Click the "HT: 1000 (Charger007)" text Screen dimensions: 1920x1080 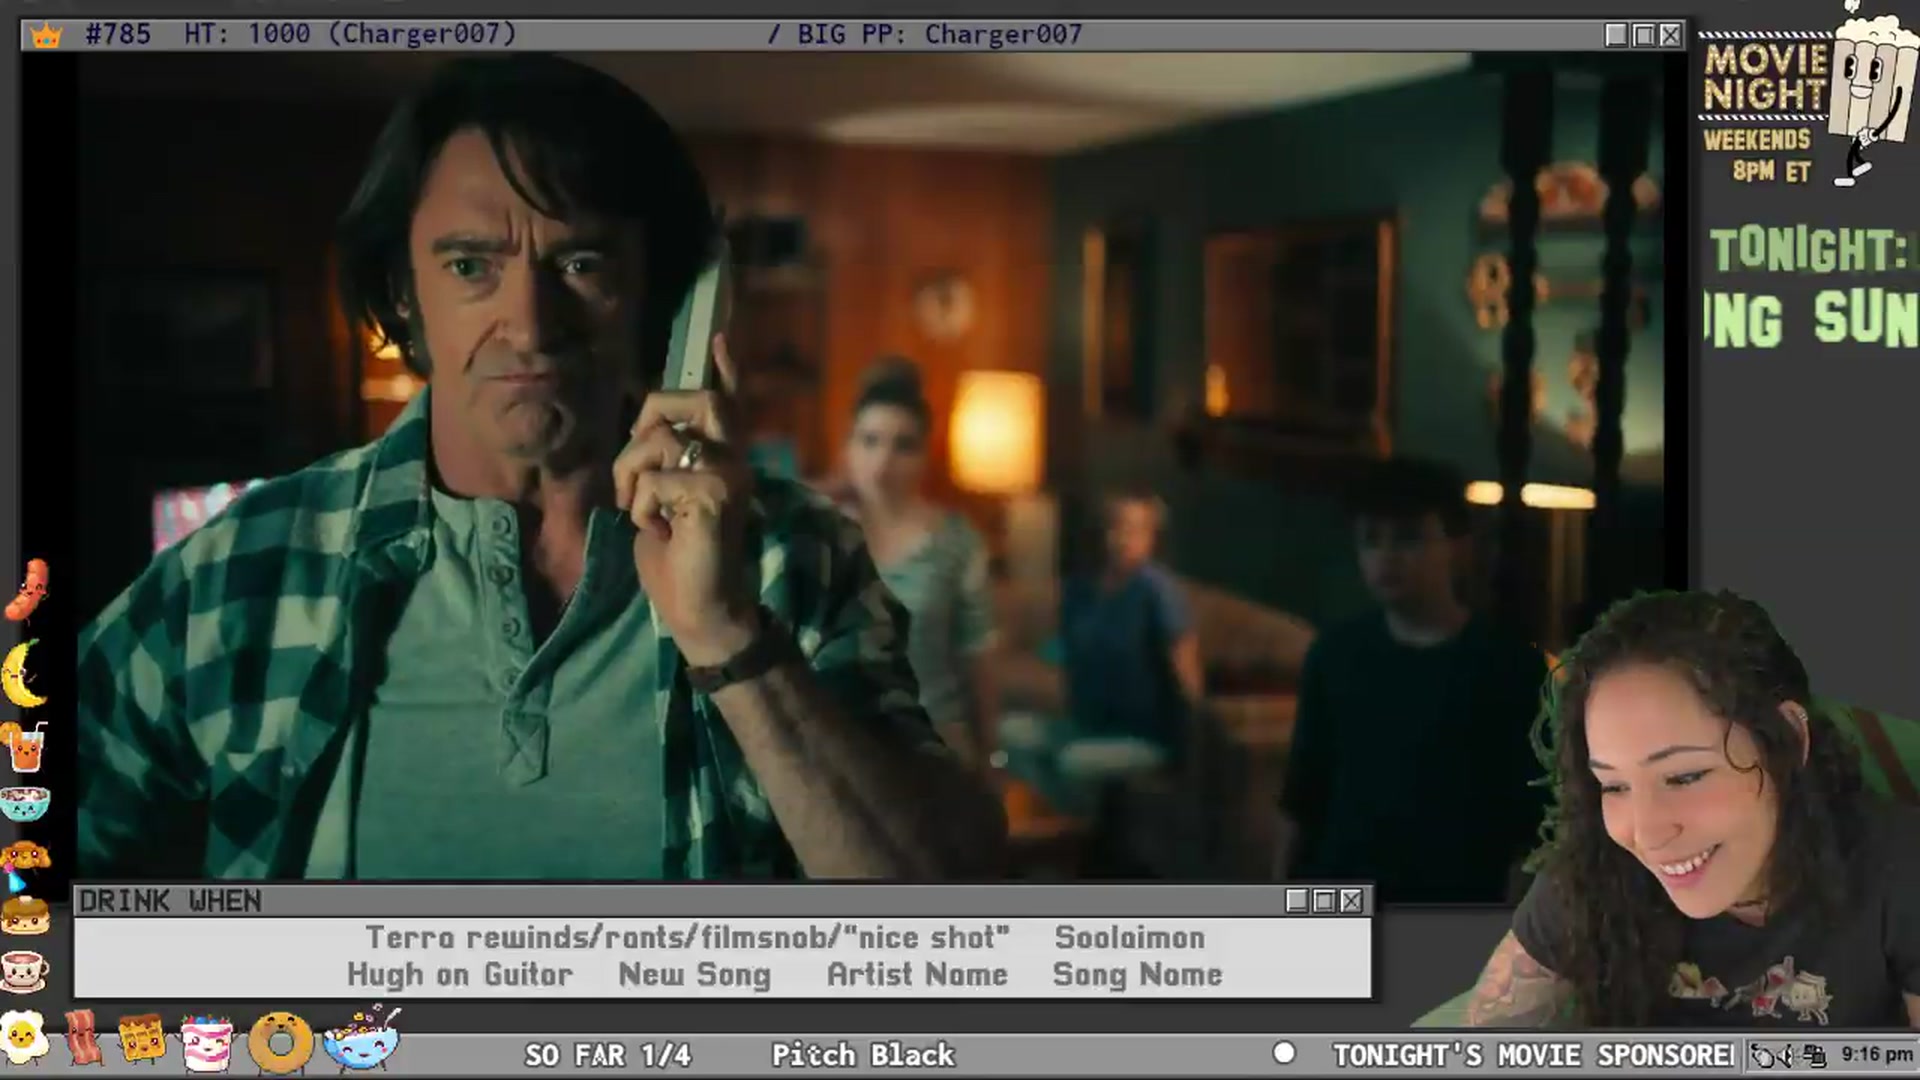(350, 34)
